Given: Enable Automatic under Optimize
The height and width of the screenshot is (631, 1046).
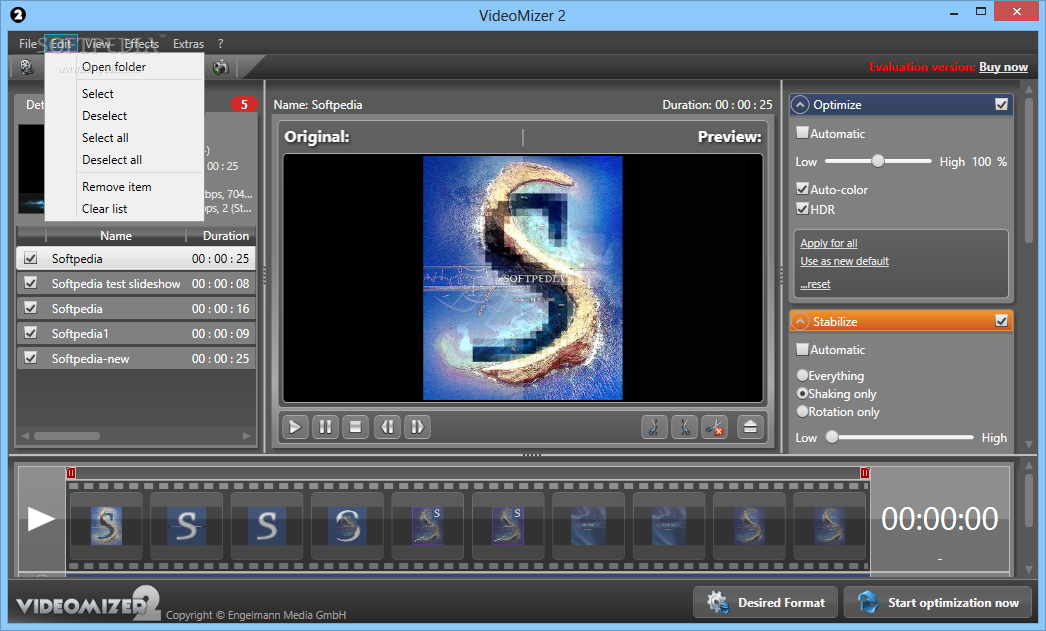Looking at the screenshot, I should tap(803, 133).
